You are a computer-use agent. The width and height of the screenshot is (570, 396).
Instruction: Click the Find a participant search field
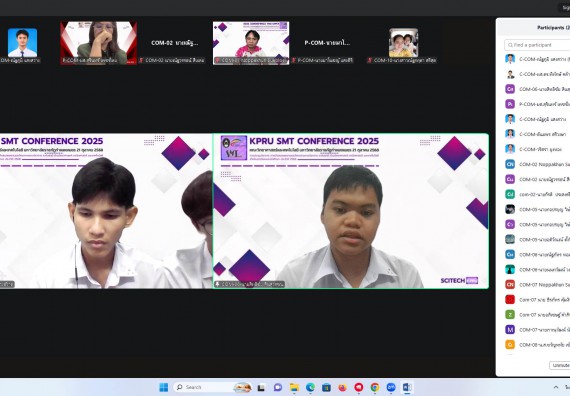point(537,45)
